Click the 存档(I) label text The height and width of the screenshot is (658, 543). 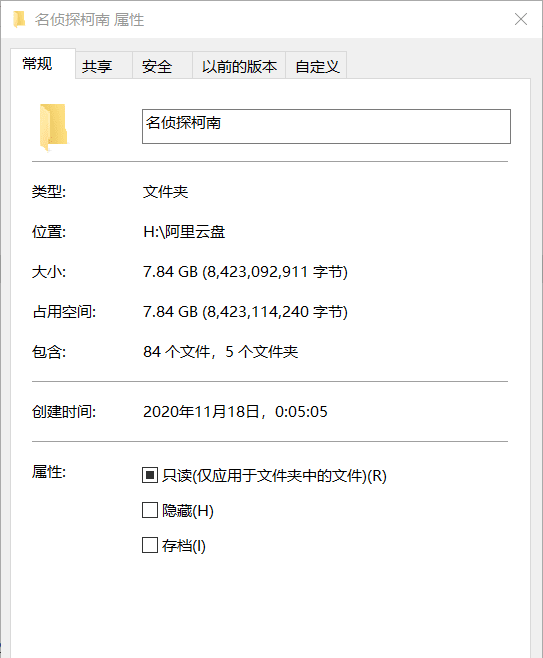[x=184, y=546]
